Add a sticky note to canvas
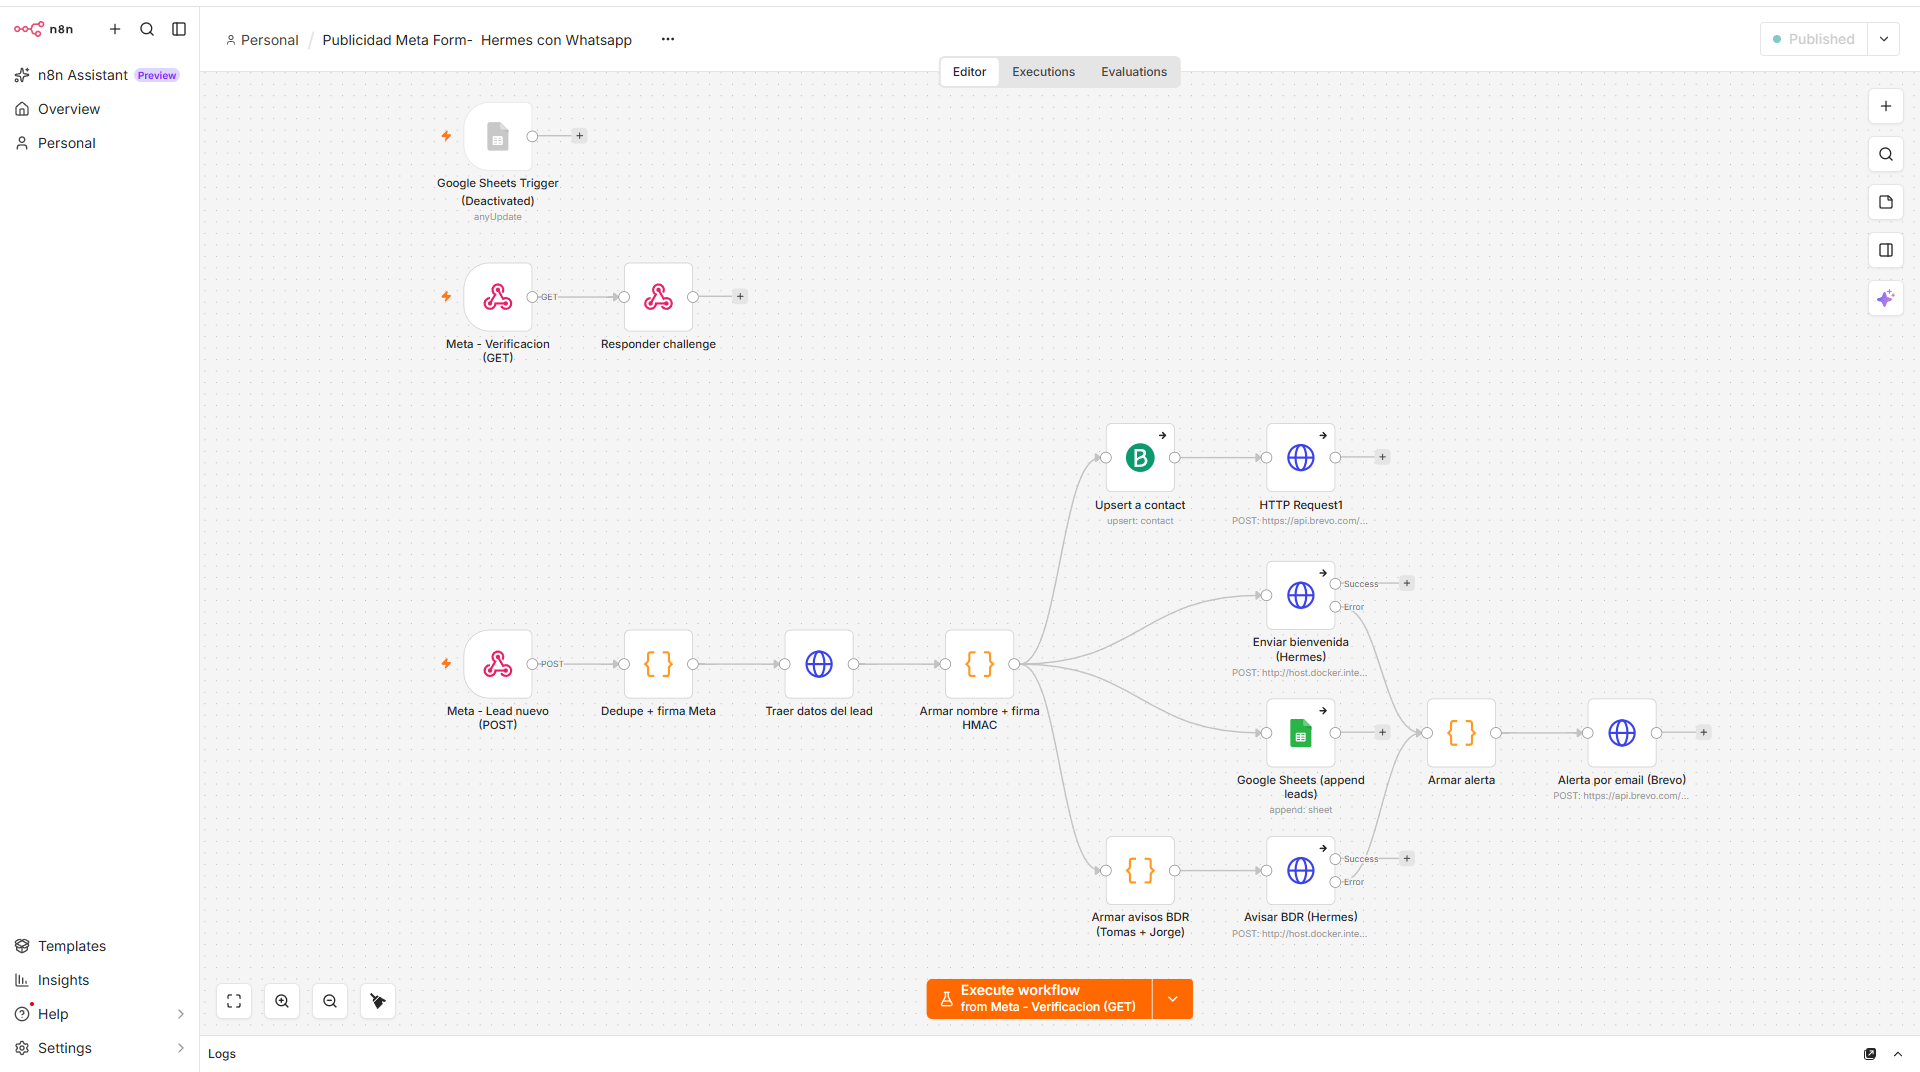 (x=1886, y=202)
